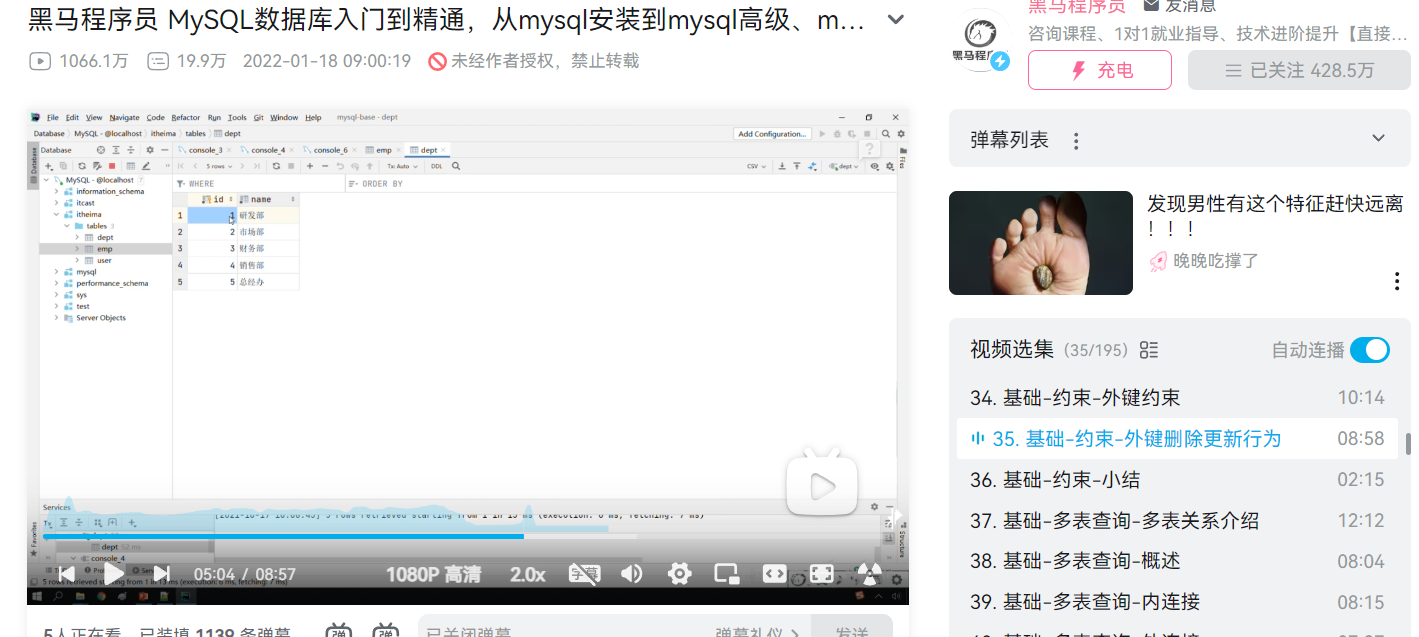
Task: Switch the 视频选集 list layout
Action: pyautogui.click(x=1149, y=350)
